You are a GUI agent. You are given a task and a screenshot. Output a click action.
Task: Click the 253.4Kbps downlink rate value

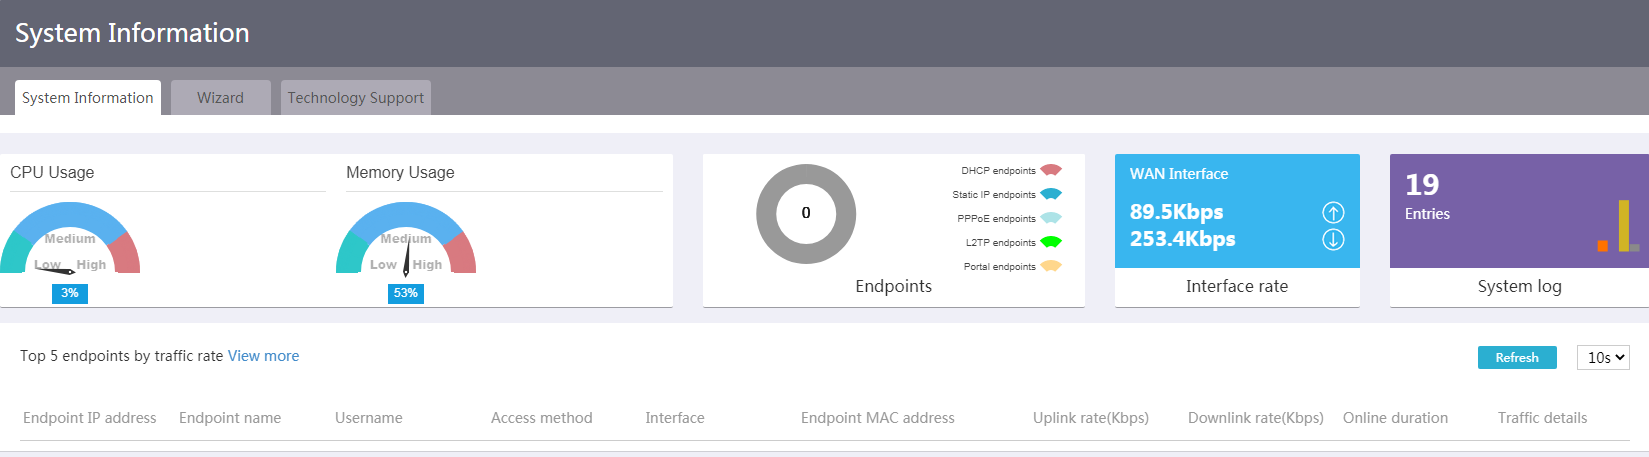click(1182, 239)
